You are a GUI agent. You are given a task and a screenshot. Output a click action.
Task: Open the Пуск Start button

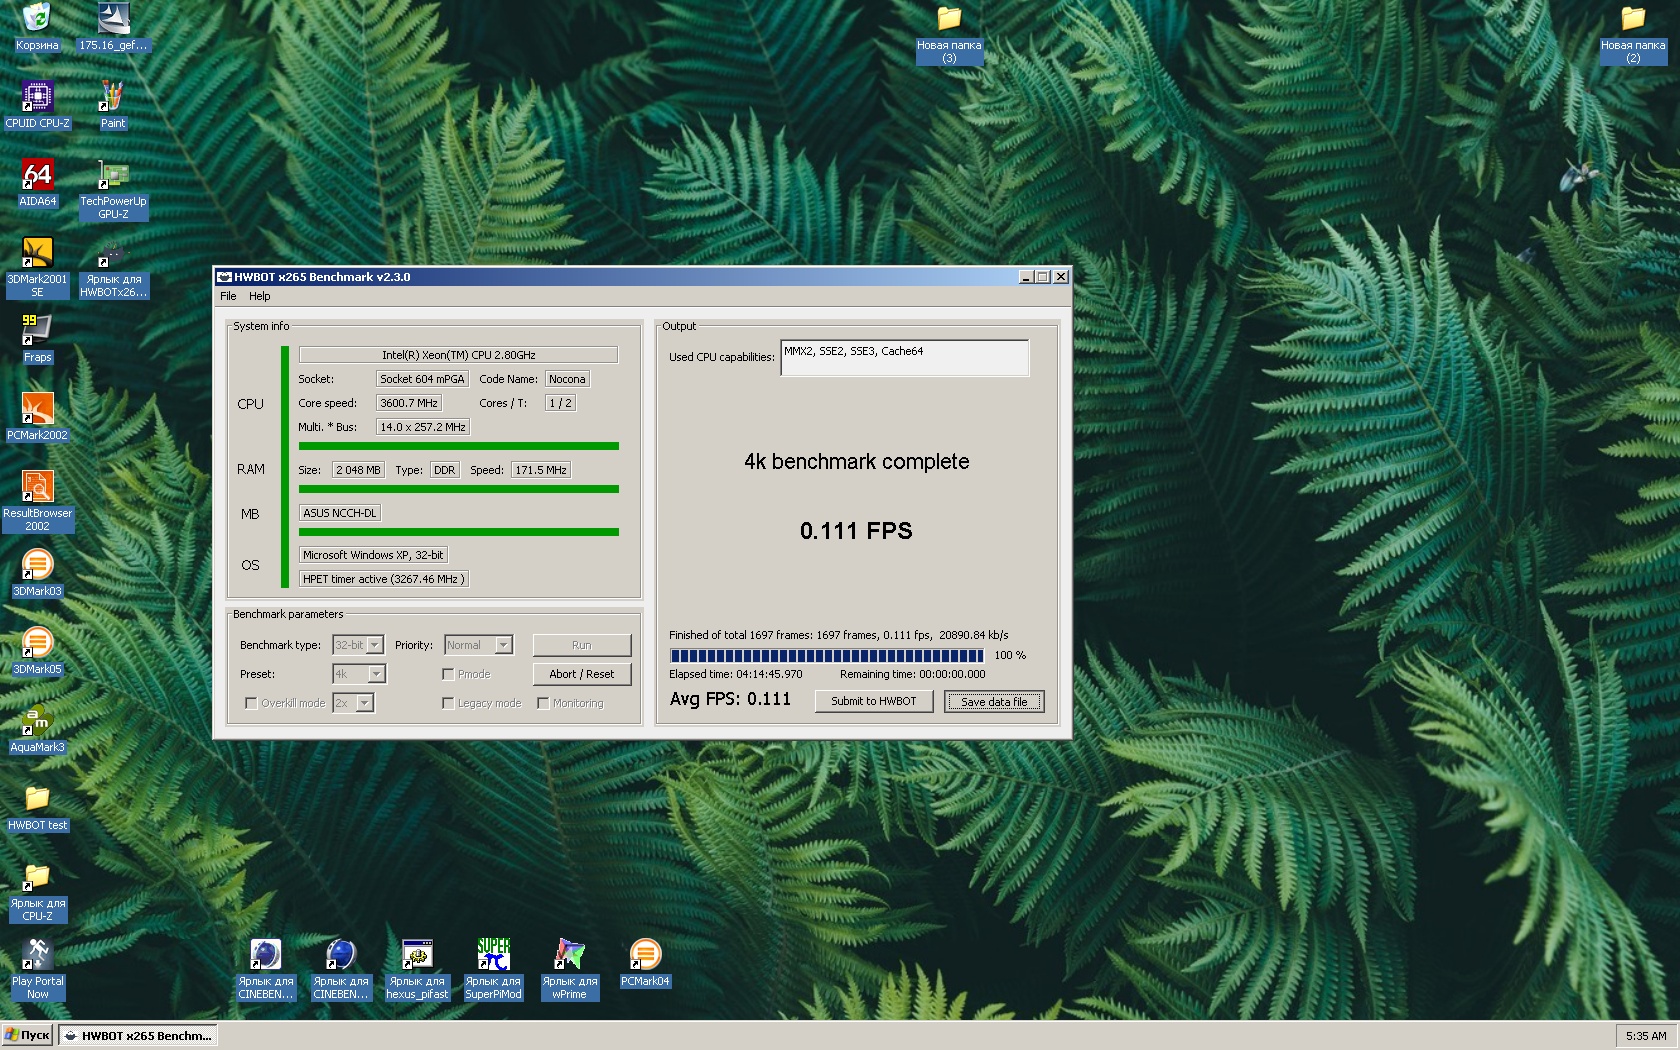[x=28, y=1036]
